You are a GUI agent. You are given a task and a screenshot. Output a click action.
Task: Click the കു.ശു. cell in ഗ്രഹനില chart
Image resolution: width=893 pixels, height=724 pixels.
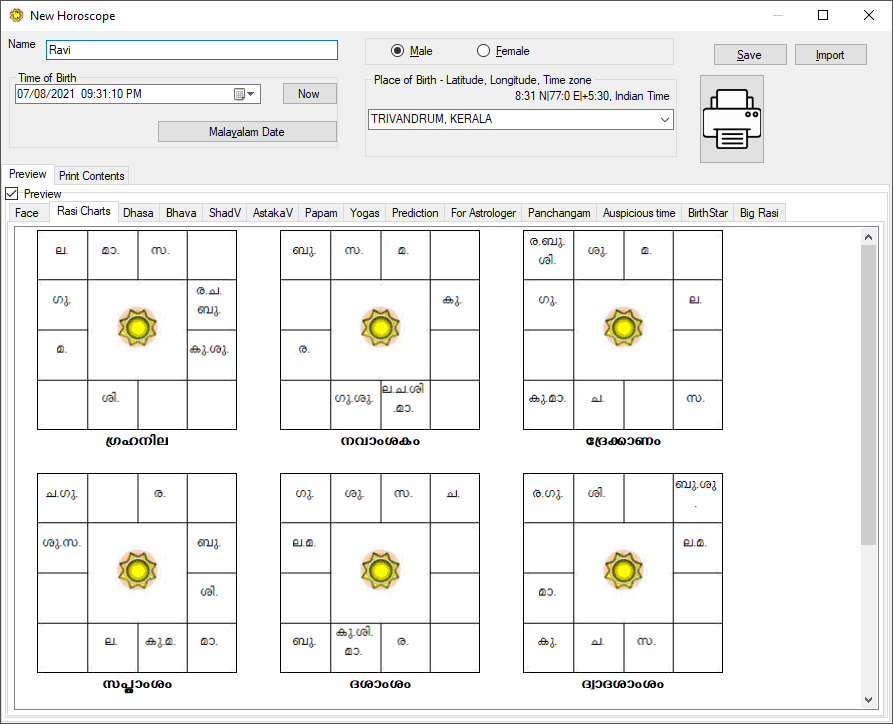pyautogui.click(x=211, y=354)
